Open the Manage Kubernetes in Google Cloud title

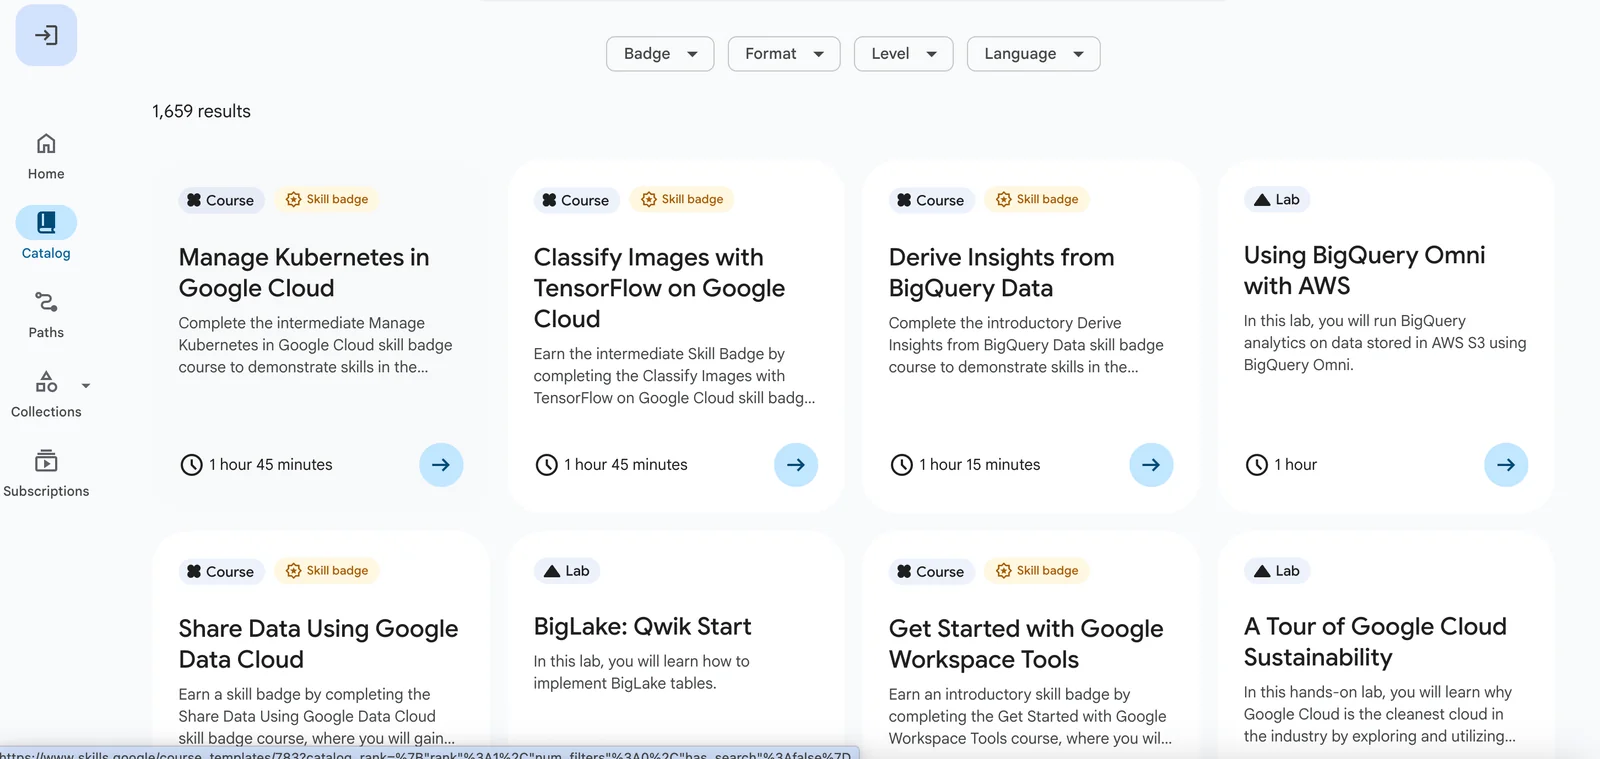click(x=304, y=272)
